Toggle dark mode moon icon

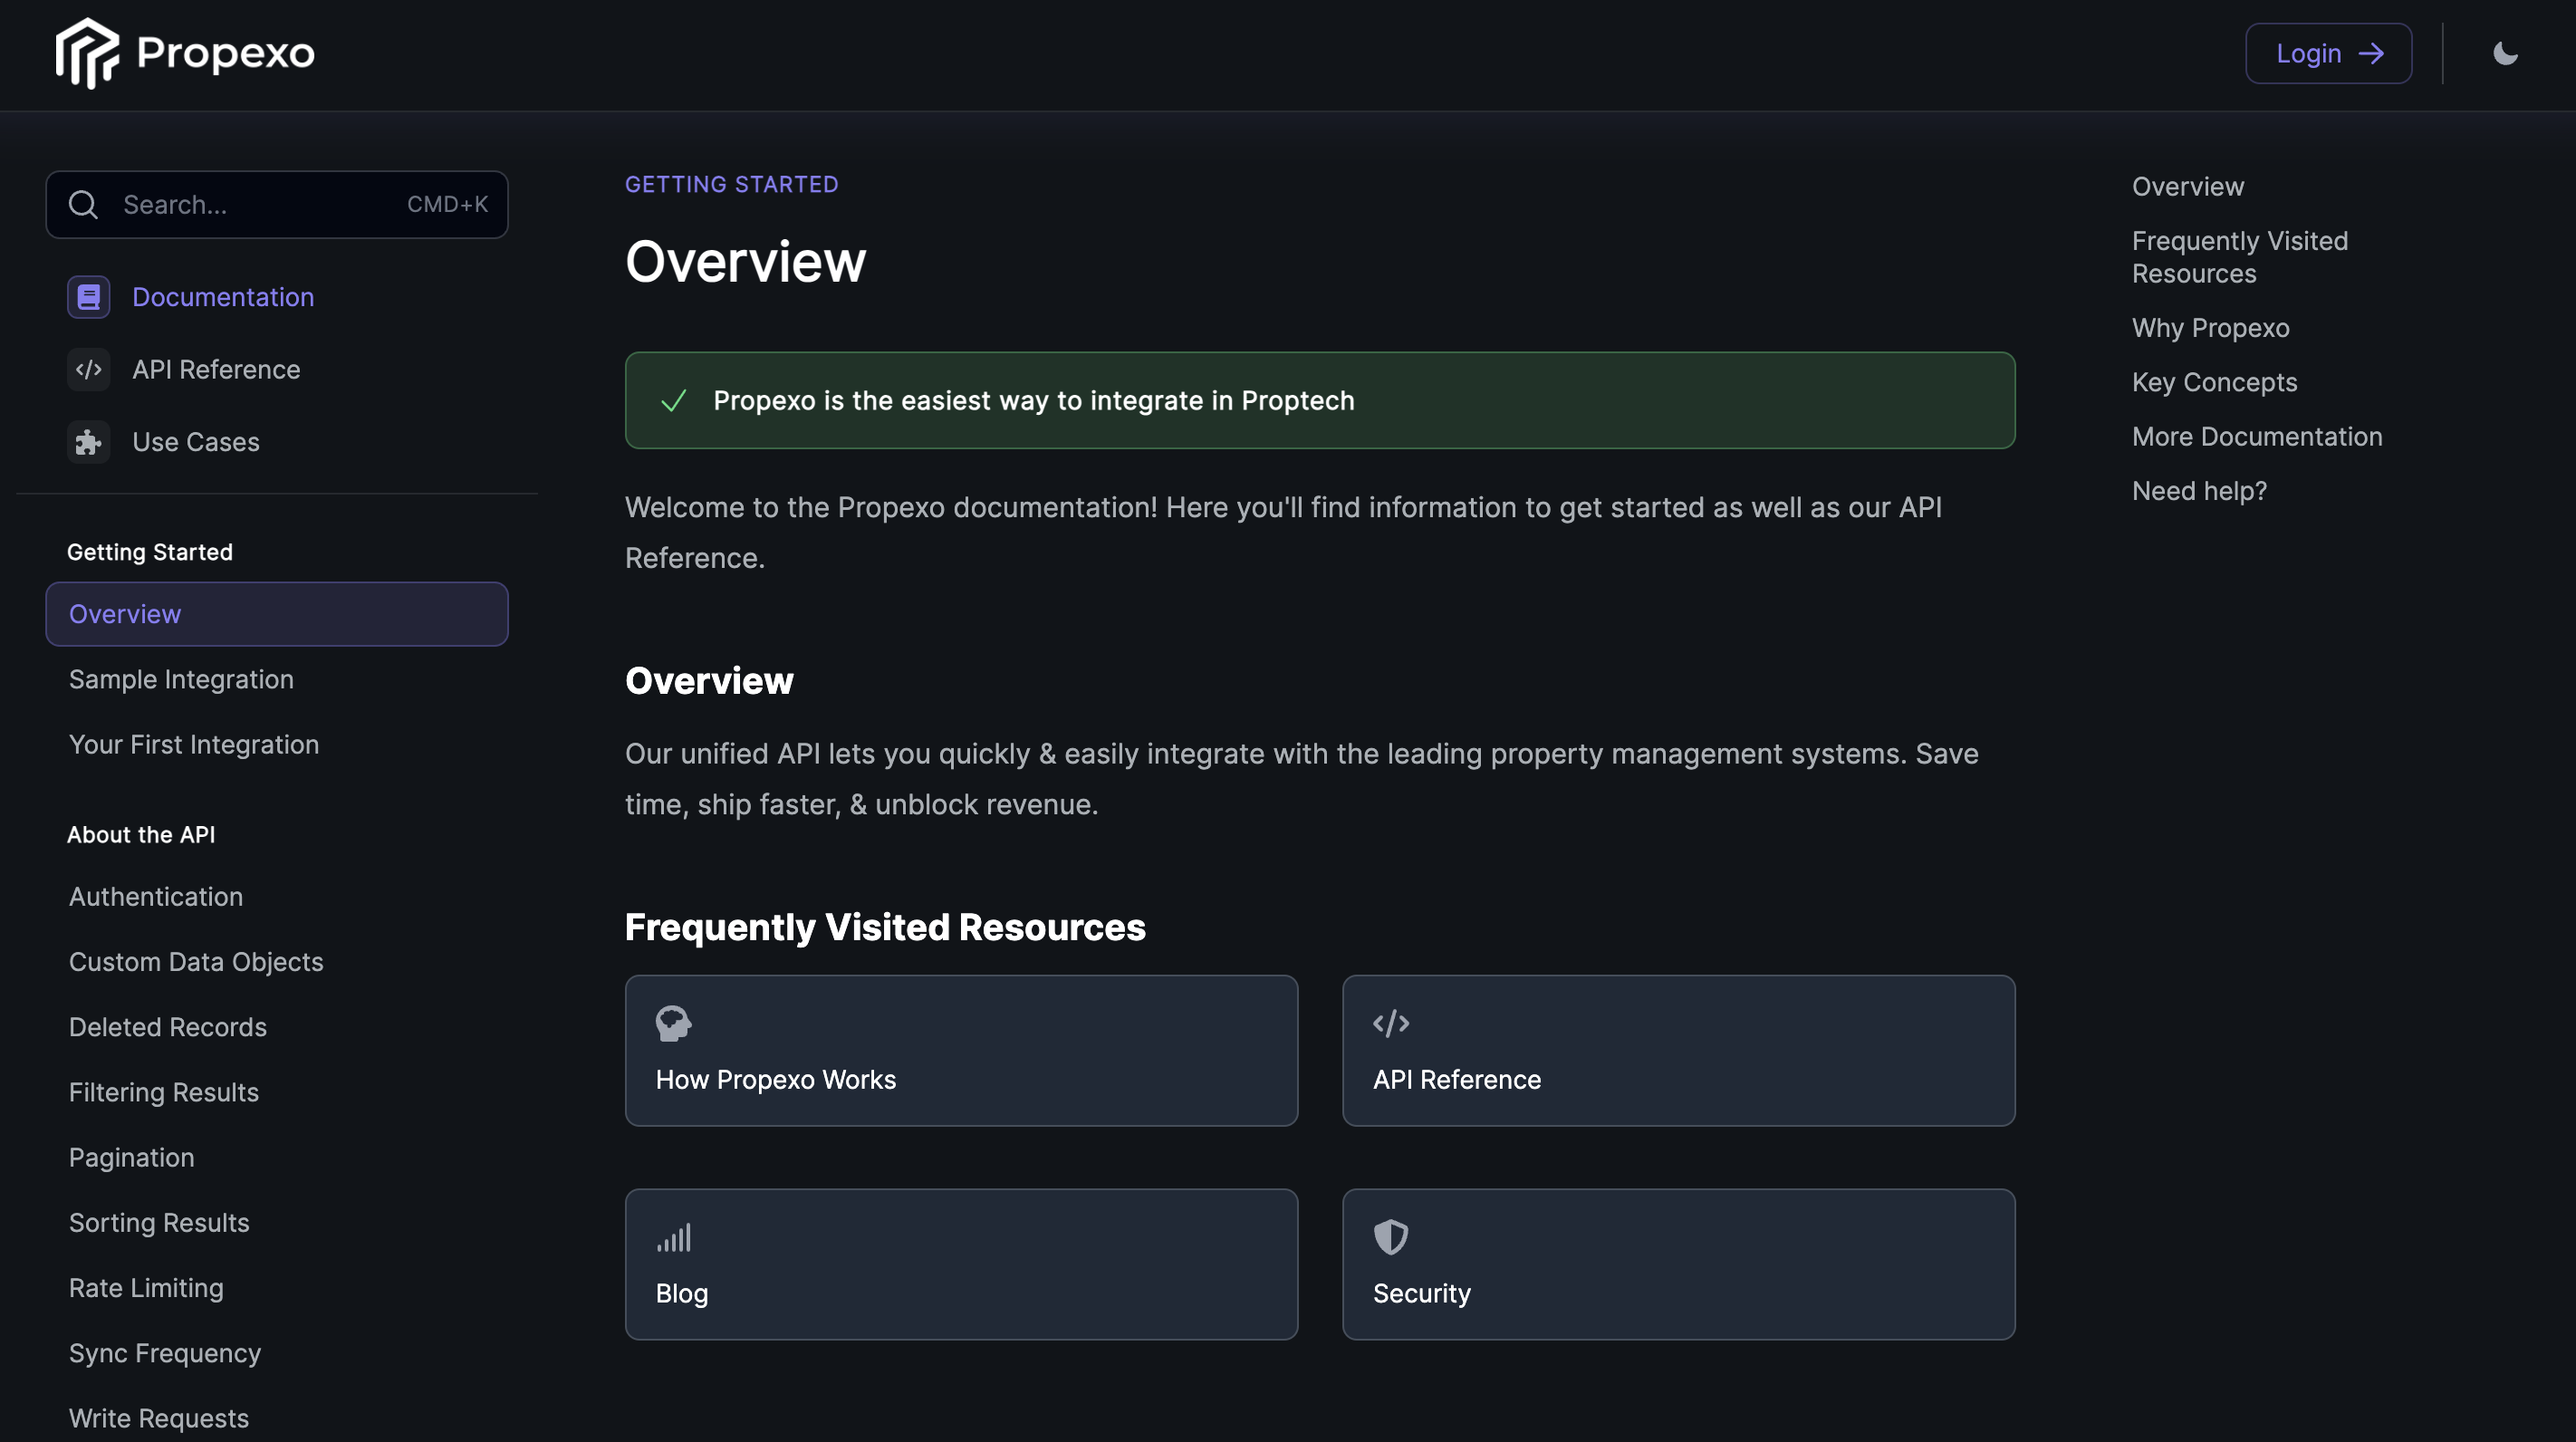(2505, 54)
